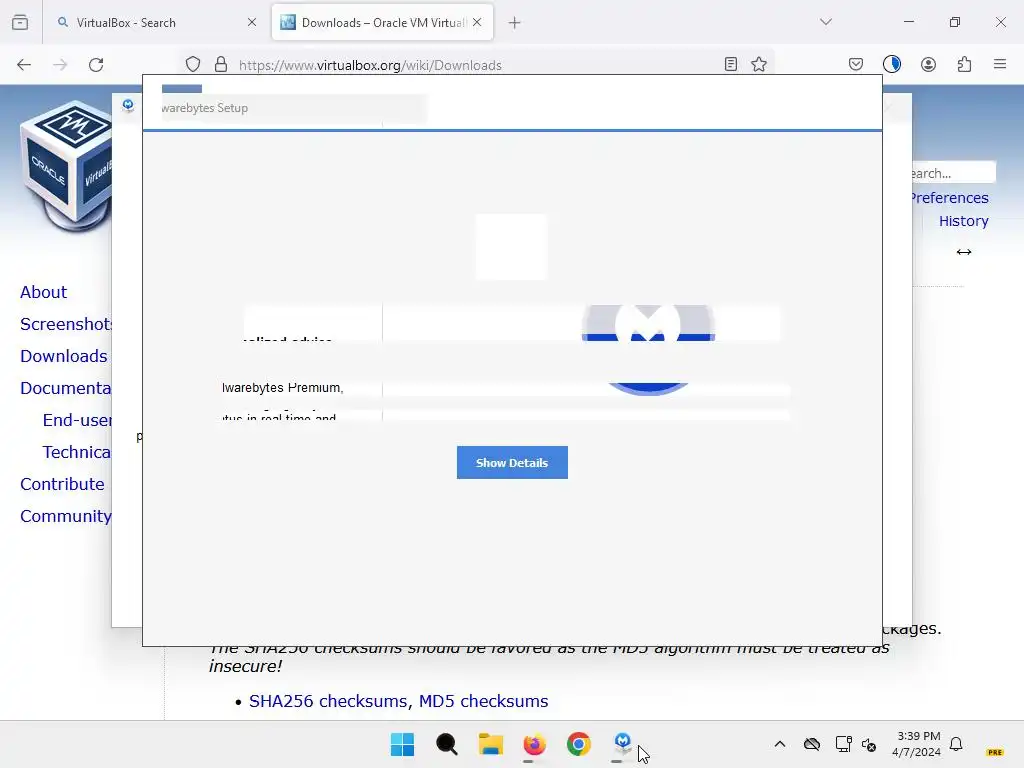Open the Documentation sidebar link
Screen dimensions: 1024x768
(x=65, y=388)
